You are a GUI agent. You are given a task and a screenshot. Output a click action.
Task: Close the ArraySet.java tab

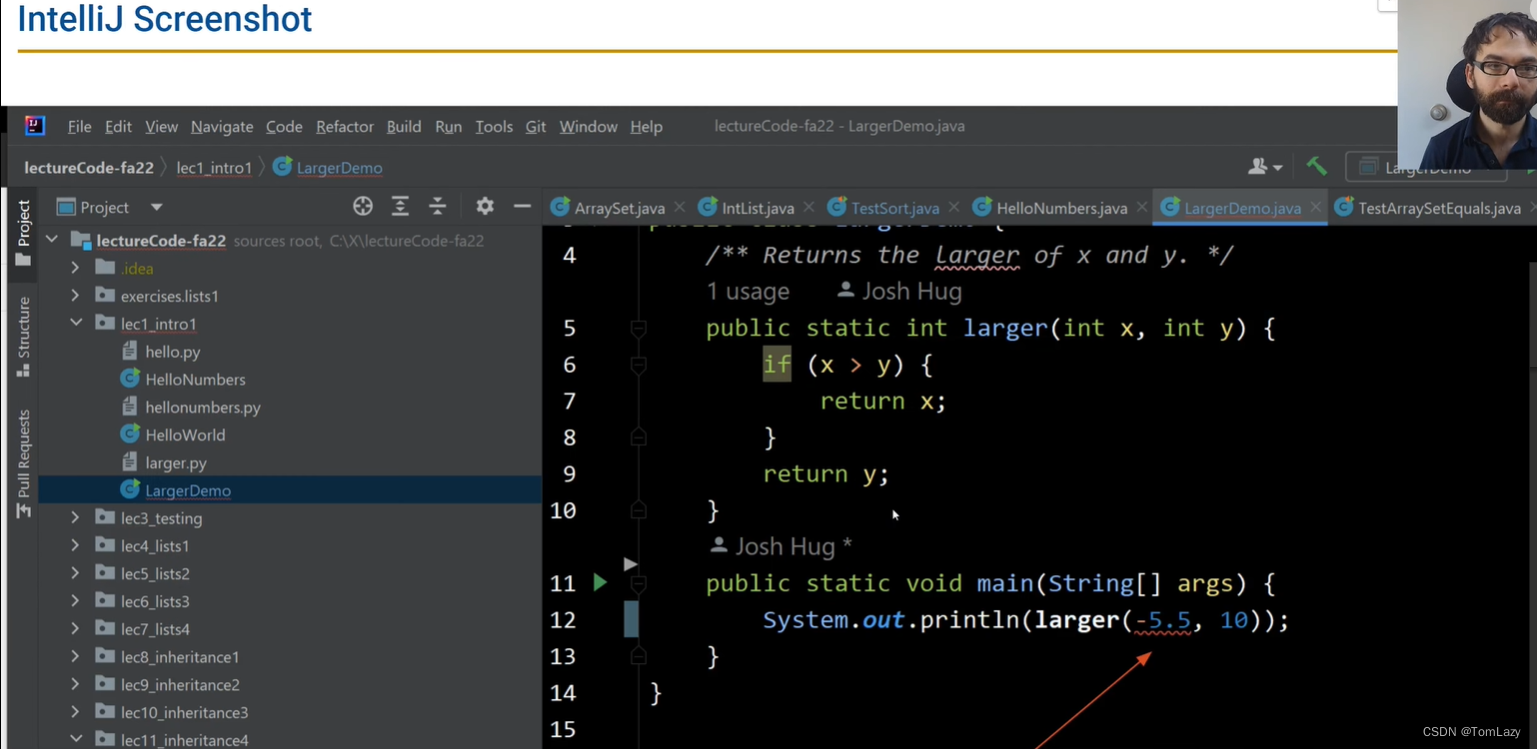680,208
